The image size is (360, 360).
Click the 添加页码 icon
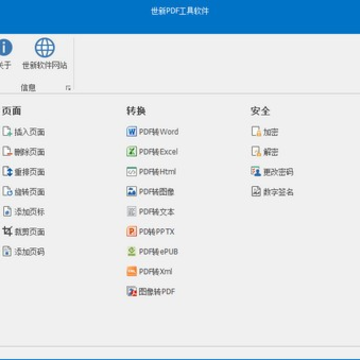point(7,251)
